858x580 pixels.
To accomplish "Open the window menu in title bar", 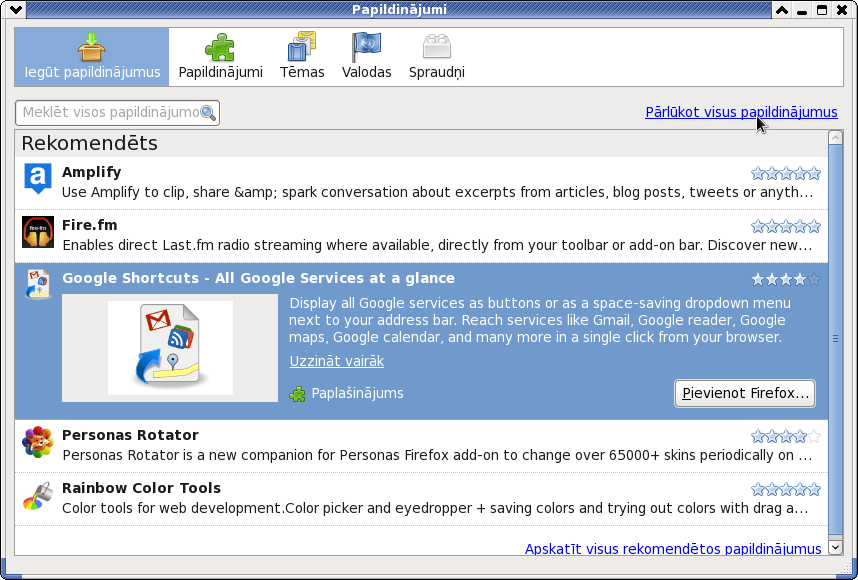I will (x=16, y=9).
